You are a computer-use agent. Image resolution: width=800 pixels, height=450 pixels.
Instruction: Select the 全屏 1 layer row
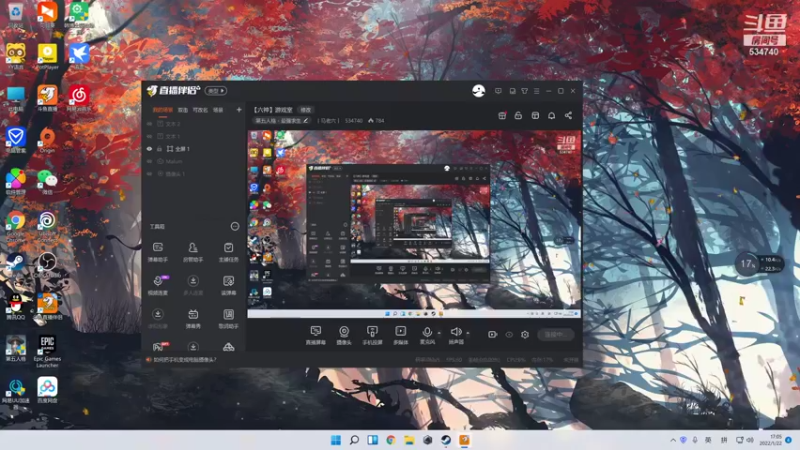coord(194,149)
